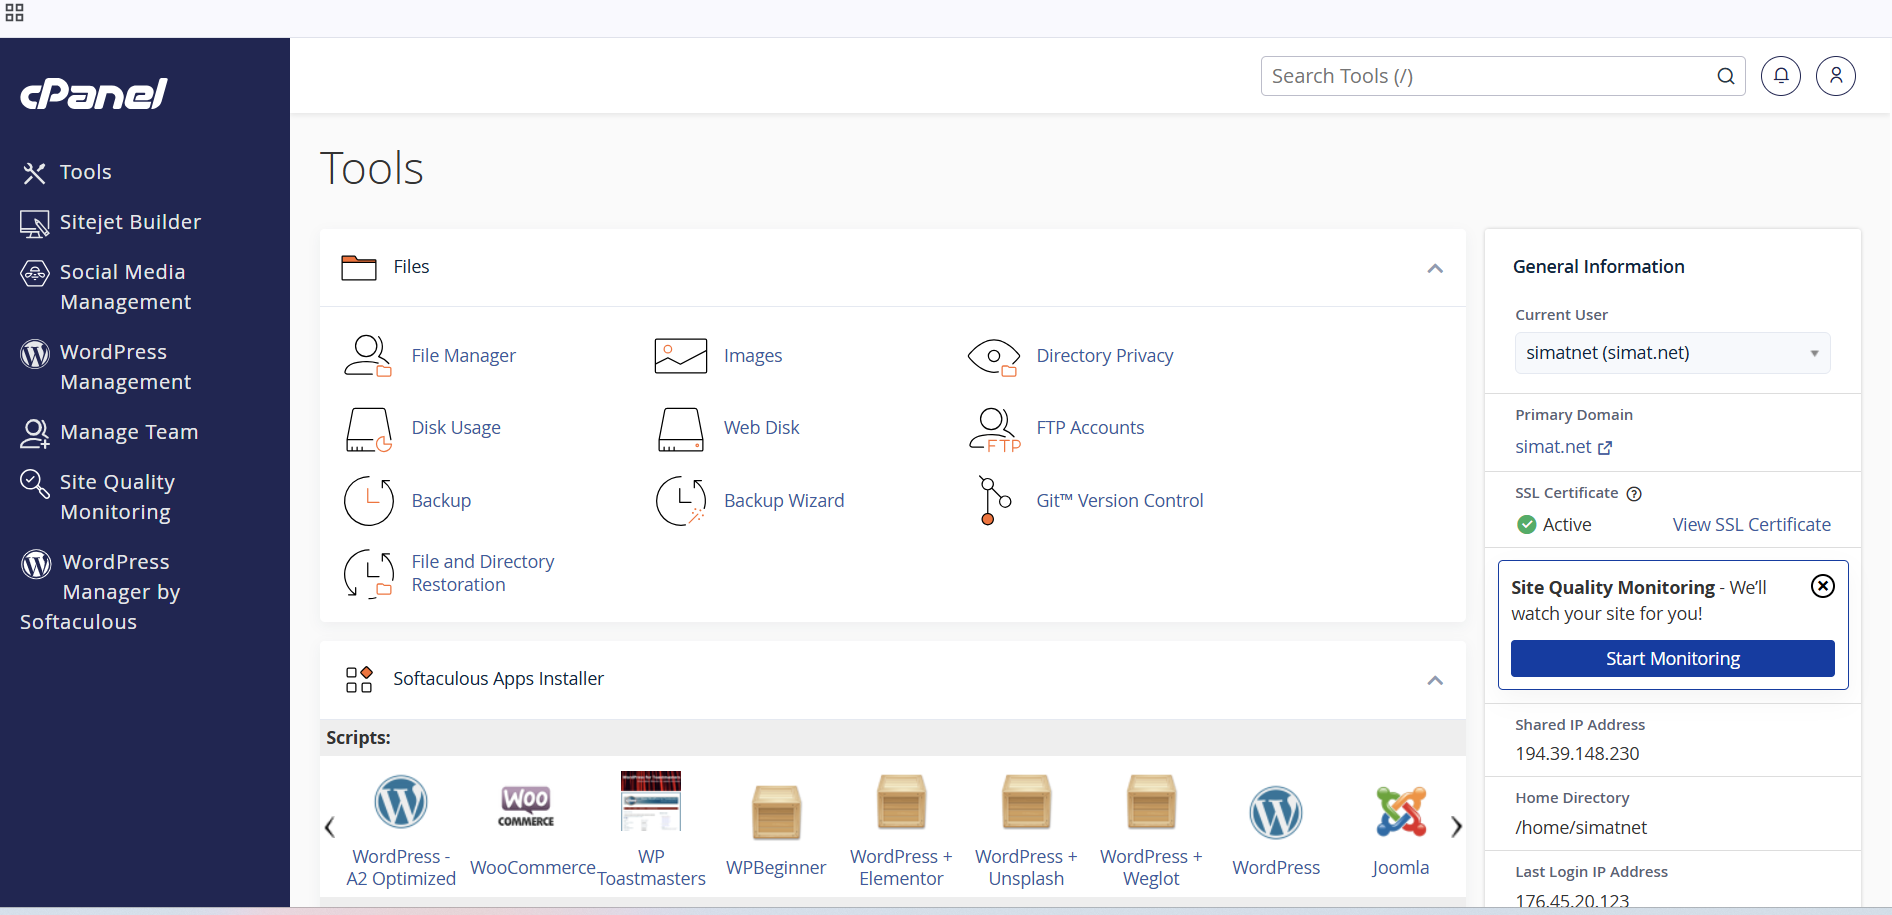1892x915 pixels.
Task: Click the user account icon
Action: (x=1836, y=76)
